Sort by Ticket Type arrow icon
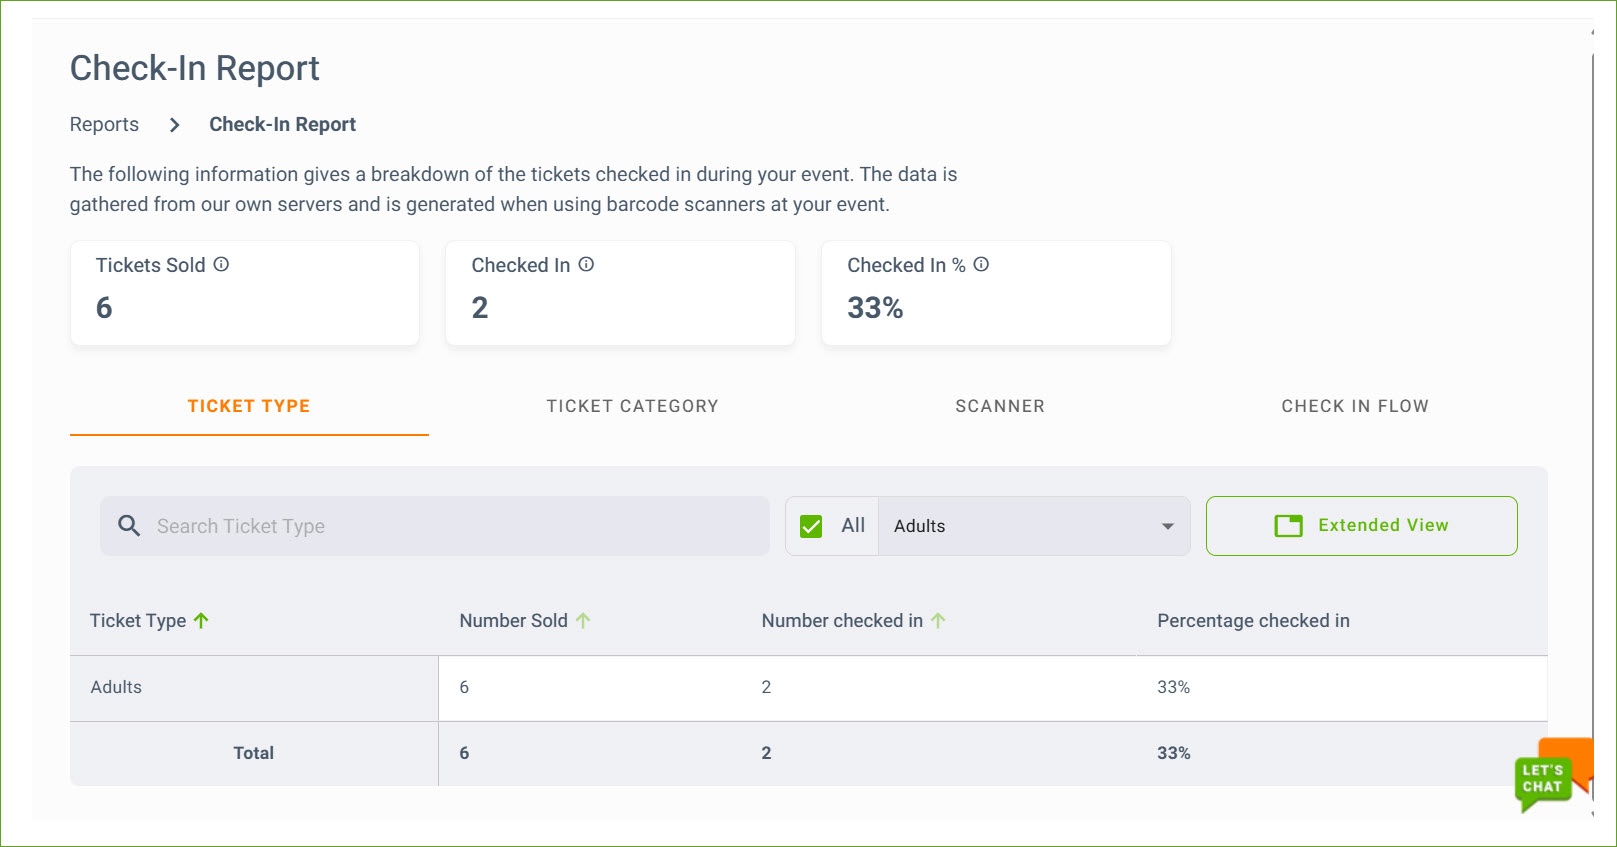The width and height of the screenshot is (1617, 847). pos(201,621)
